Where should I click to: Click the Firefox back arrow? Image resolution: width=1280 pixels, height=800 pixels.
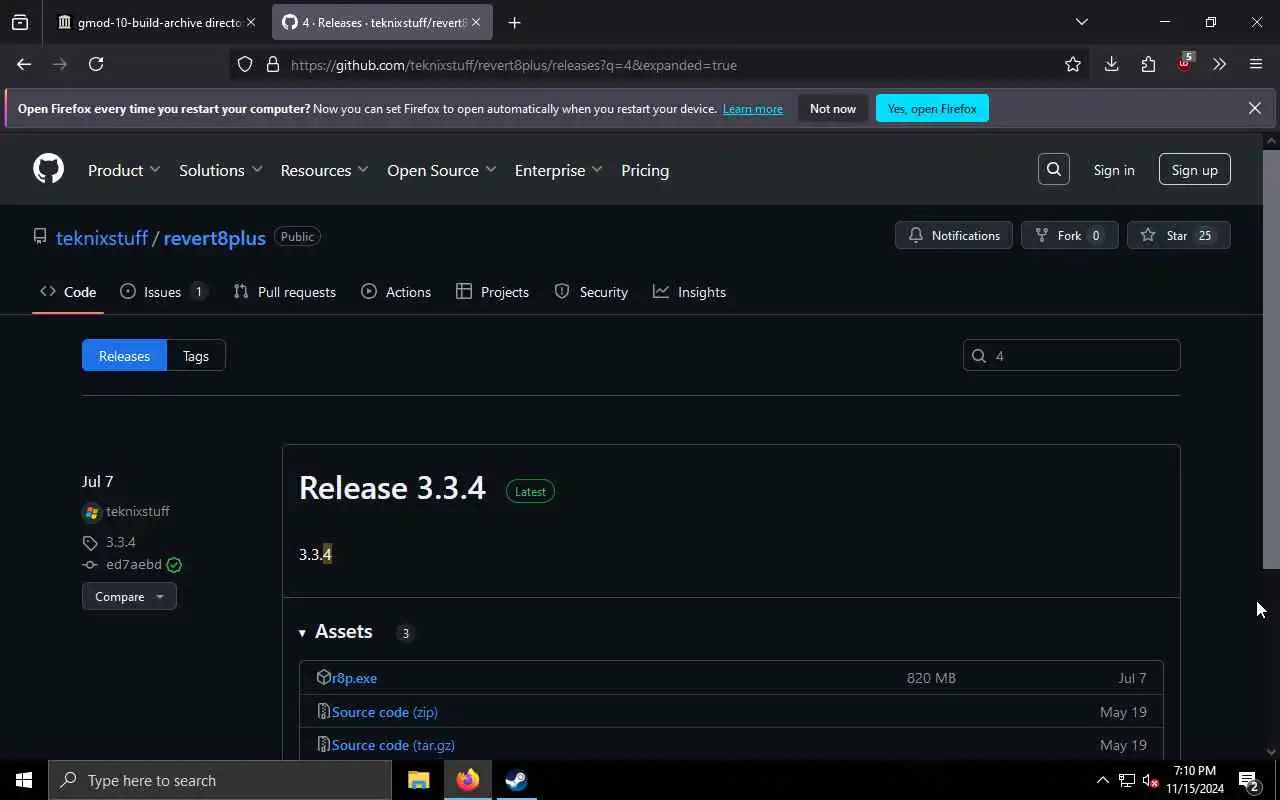[x=24, y=64]
